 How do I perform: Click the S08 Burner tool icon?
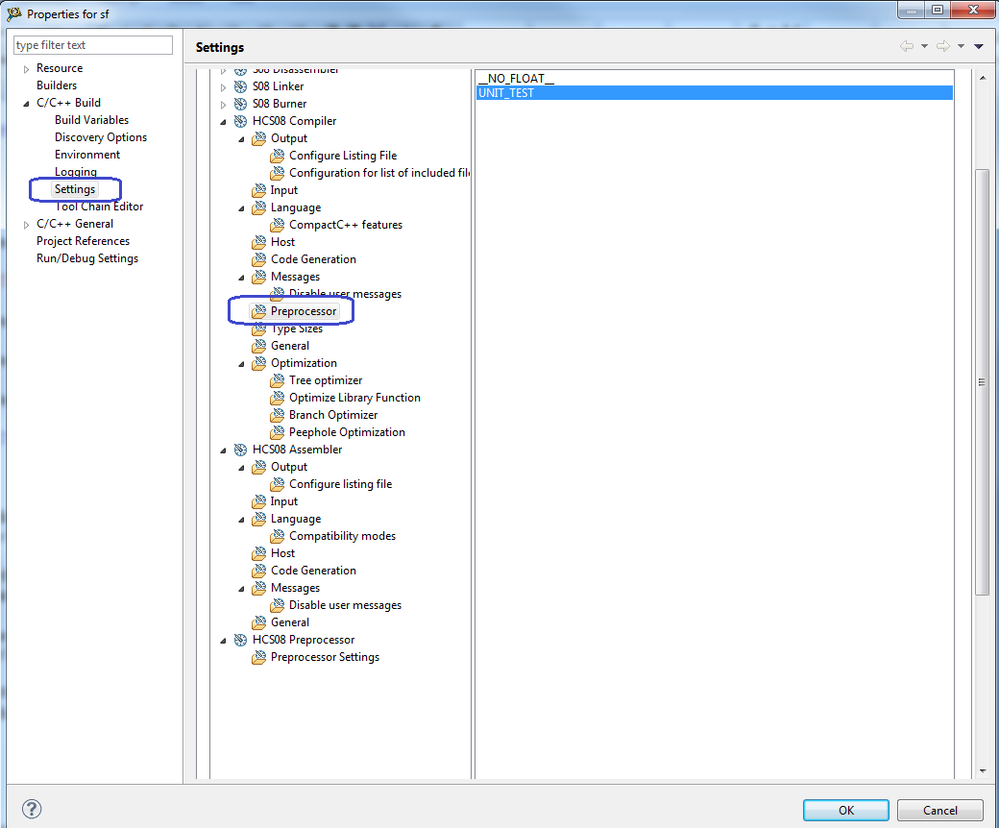pyautogui.click(x=240, y=103)
